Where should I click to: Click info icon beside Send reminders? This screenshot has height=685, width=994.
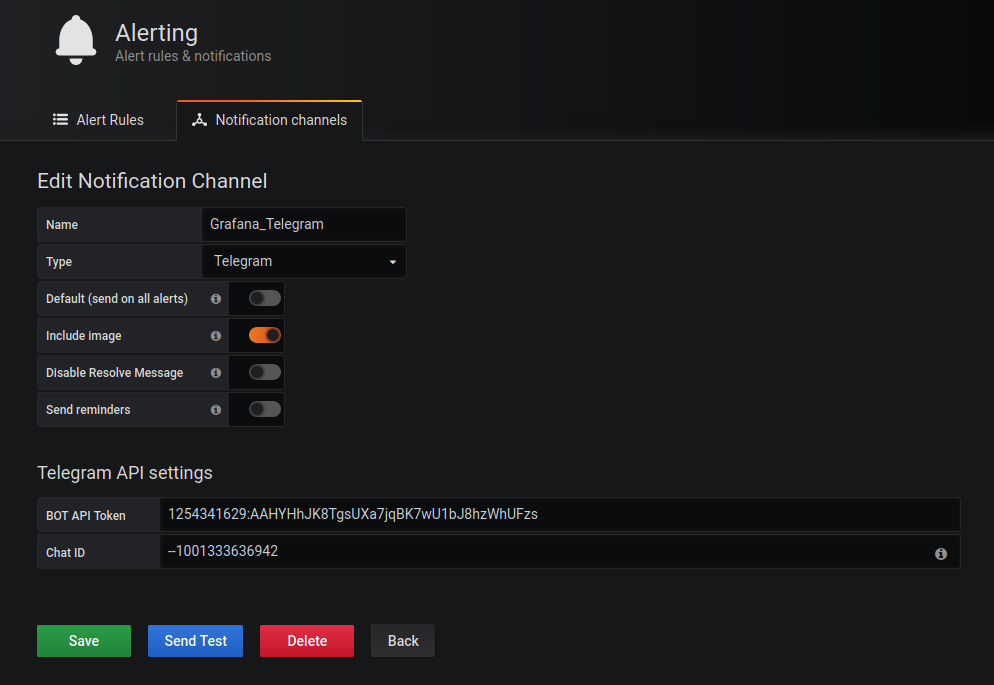[216, 410]
